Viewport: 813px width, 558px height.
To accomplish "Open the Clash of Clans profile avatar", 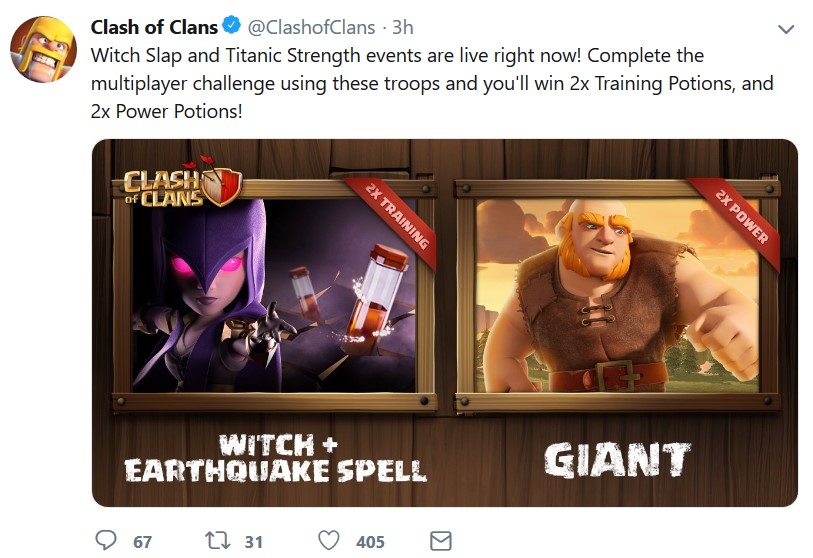I will [44, 49].
